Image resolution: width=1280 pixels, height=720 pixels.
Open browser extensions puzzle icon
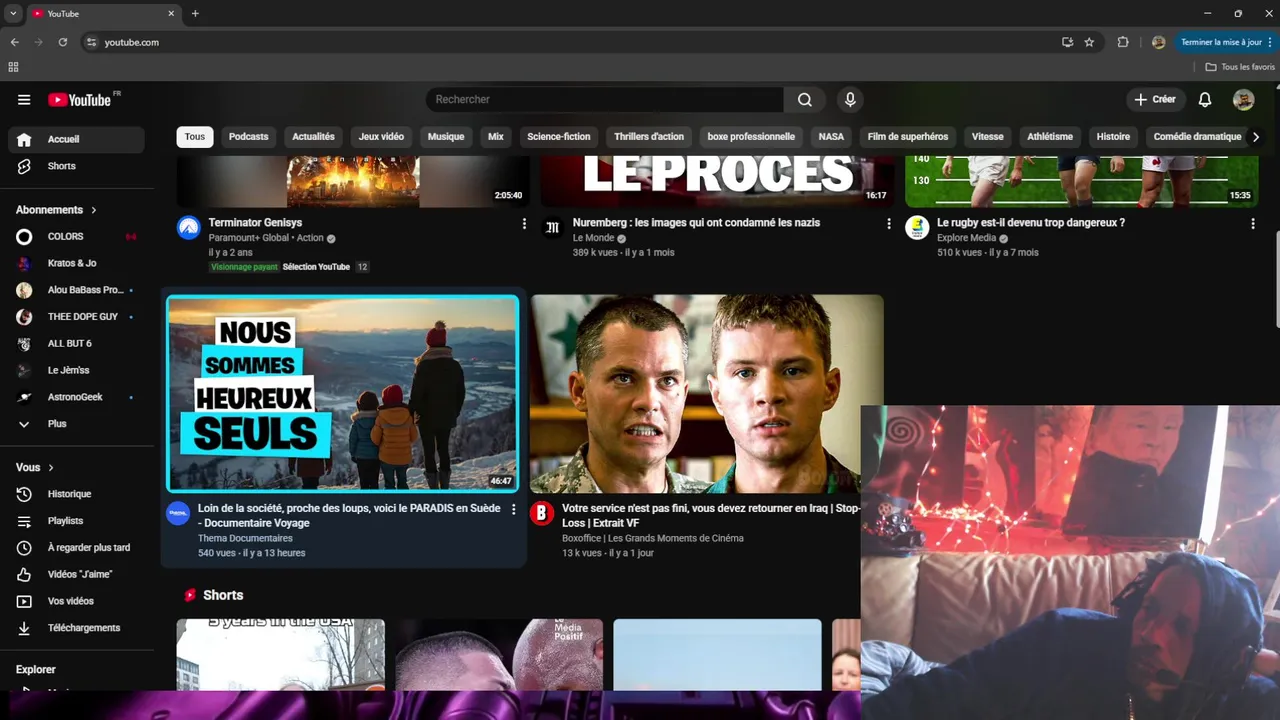pos(1123,42)
